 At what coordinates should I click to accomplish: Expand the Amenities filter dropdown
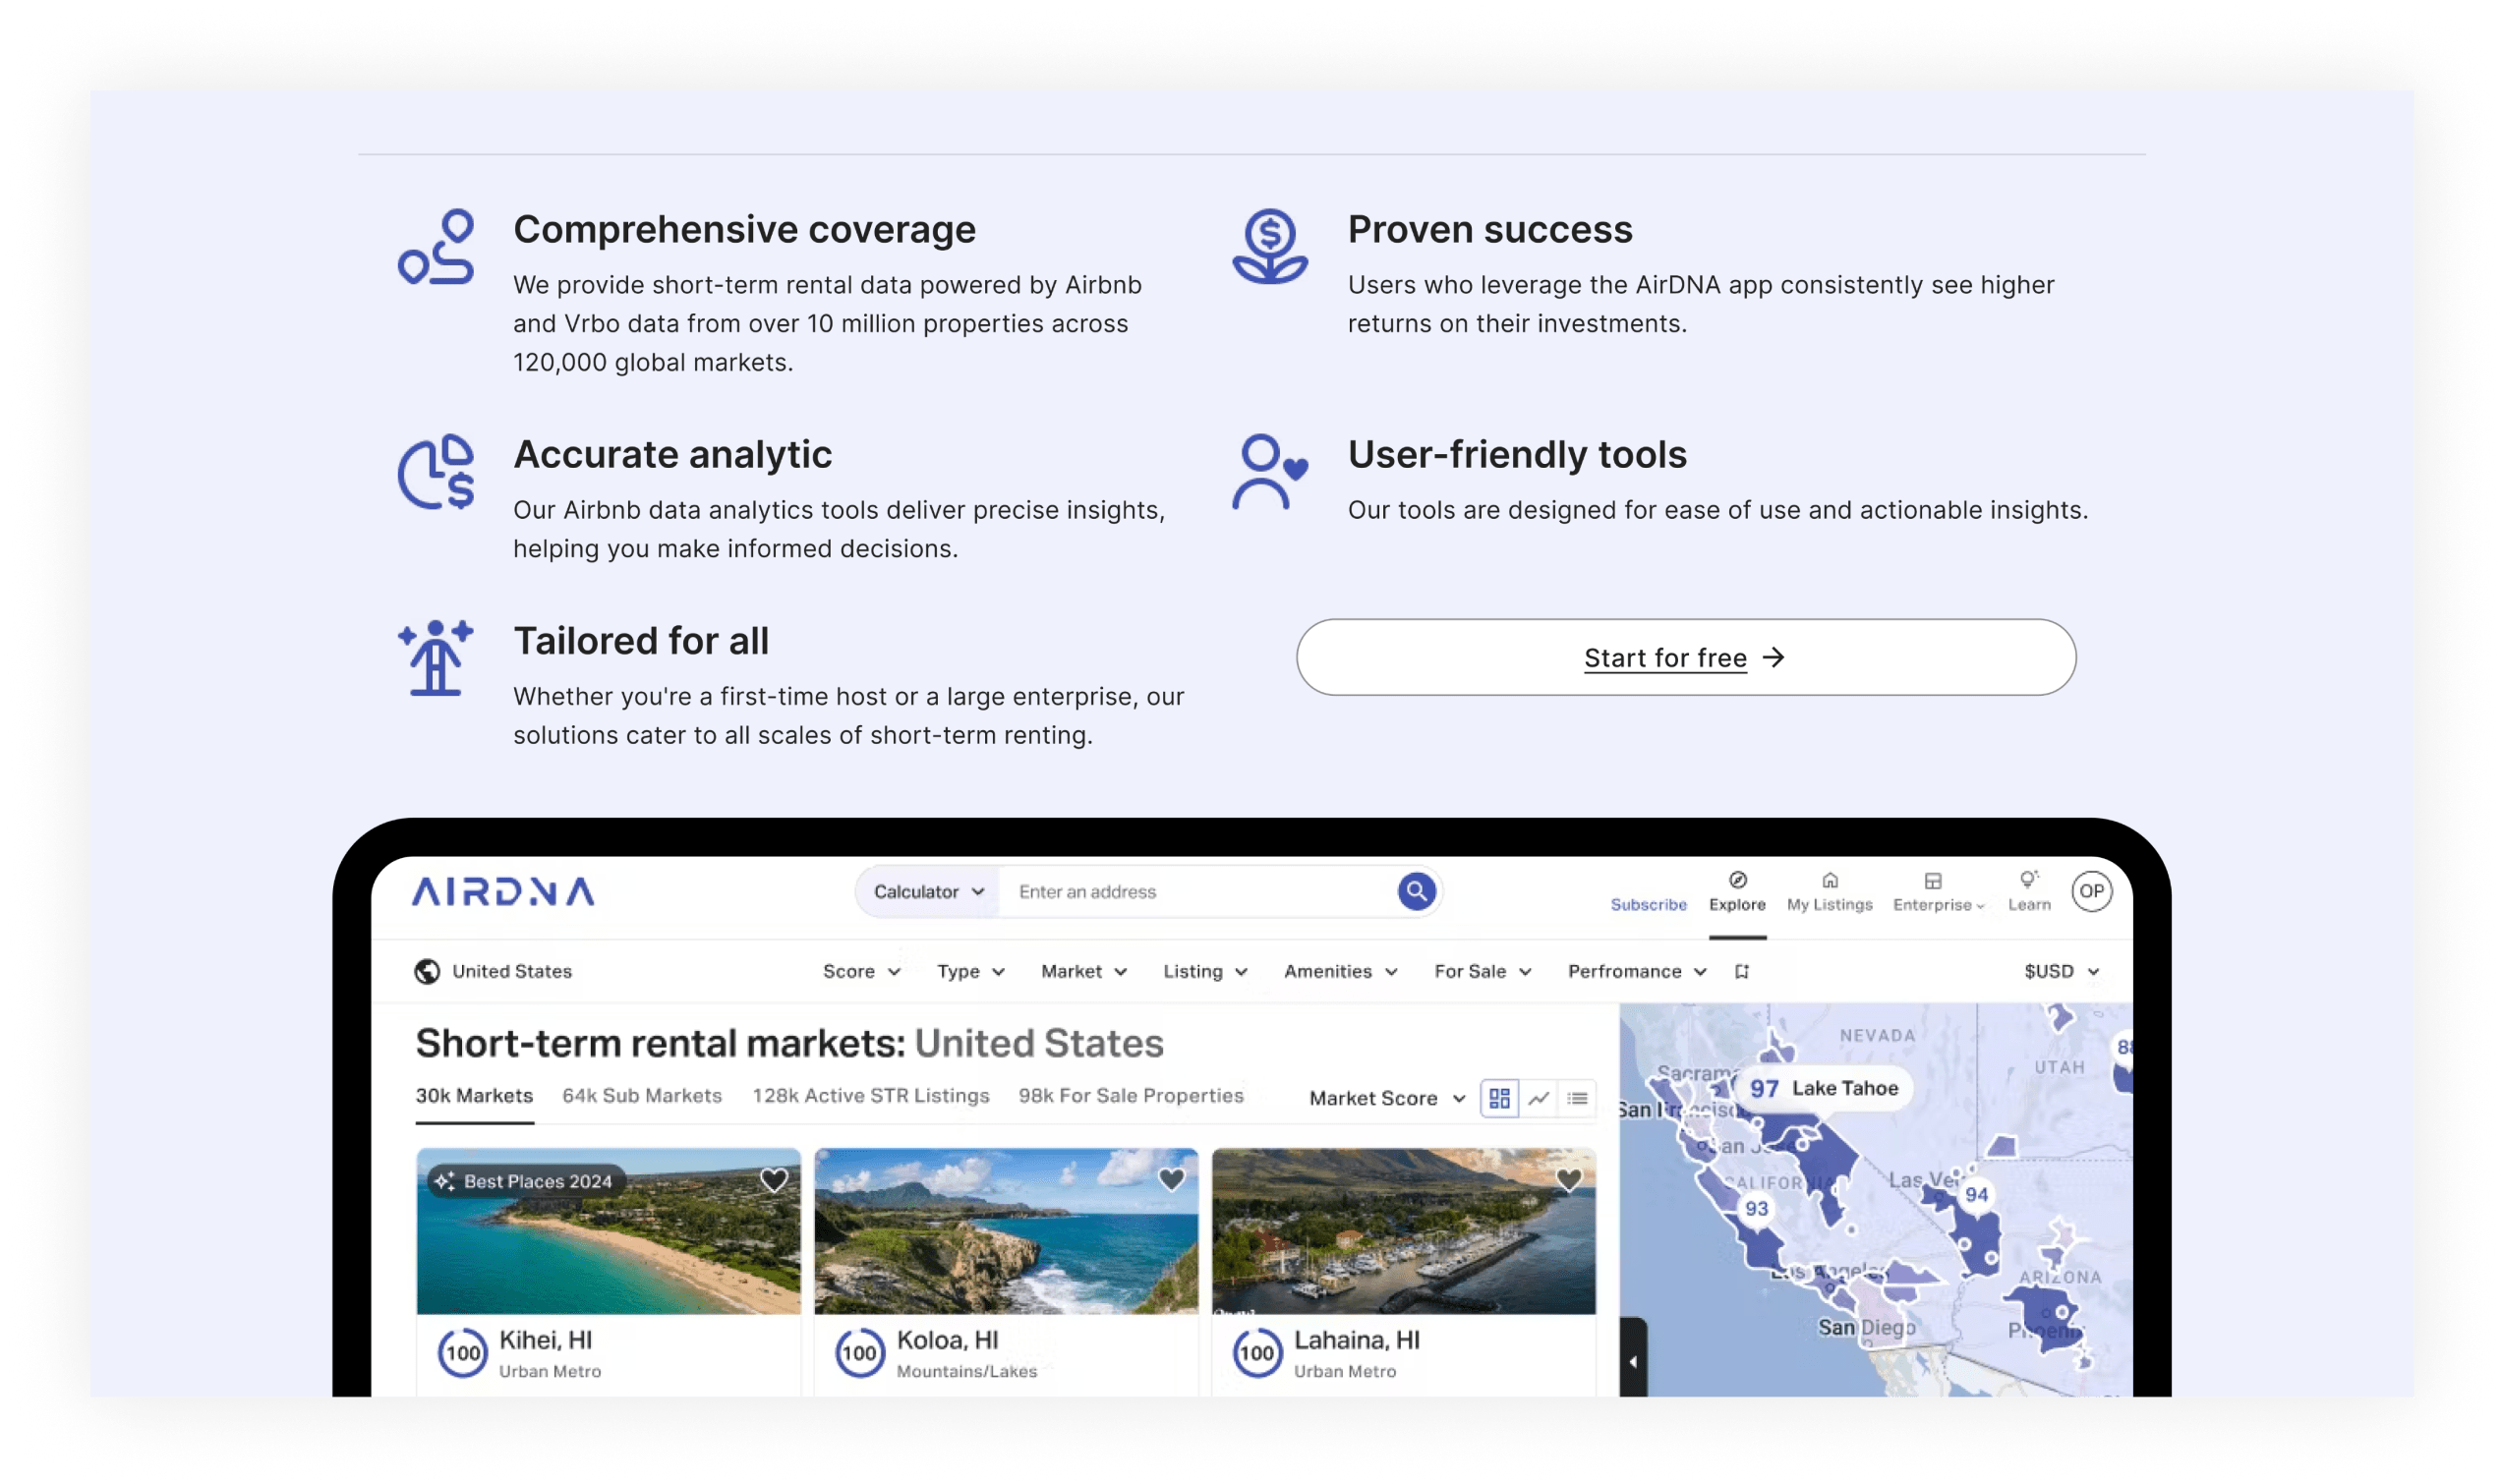[x=1340, y=971]
